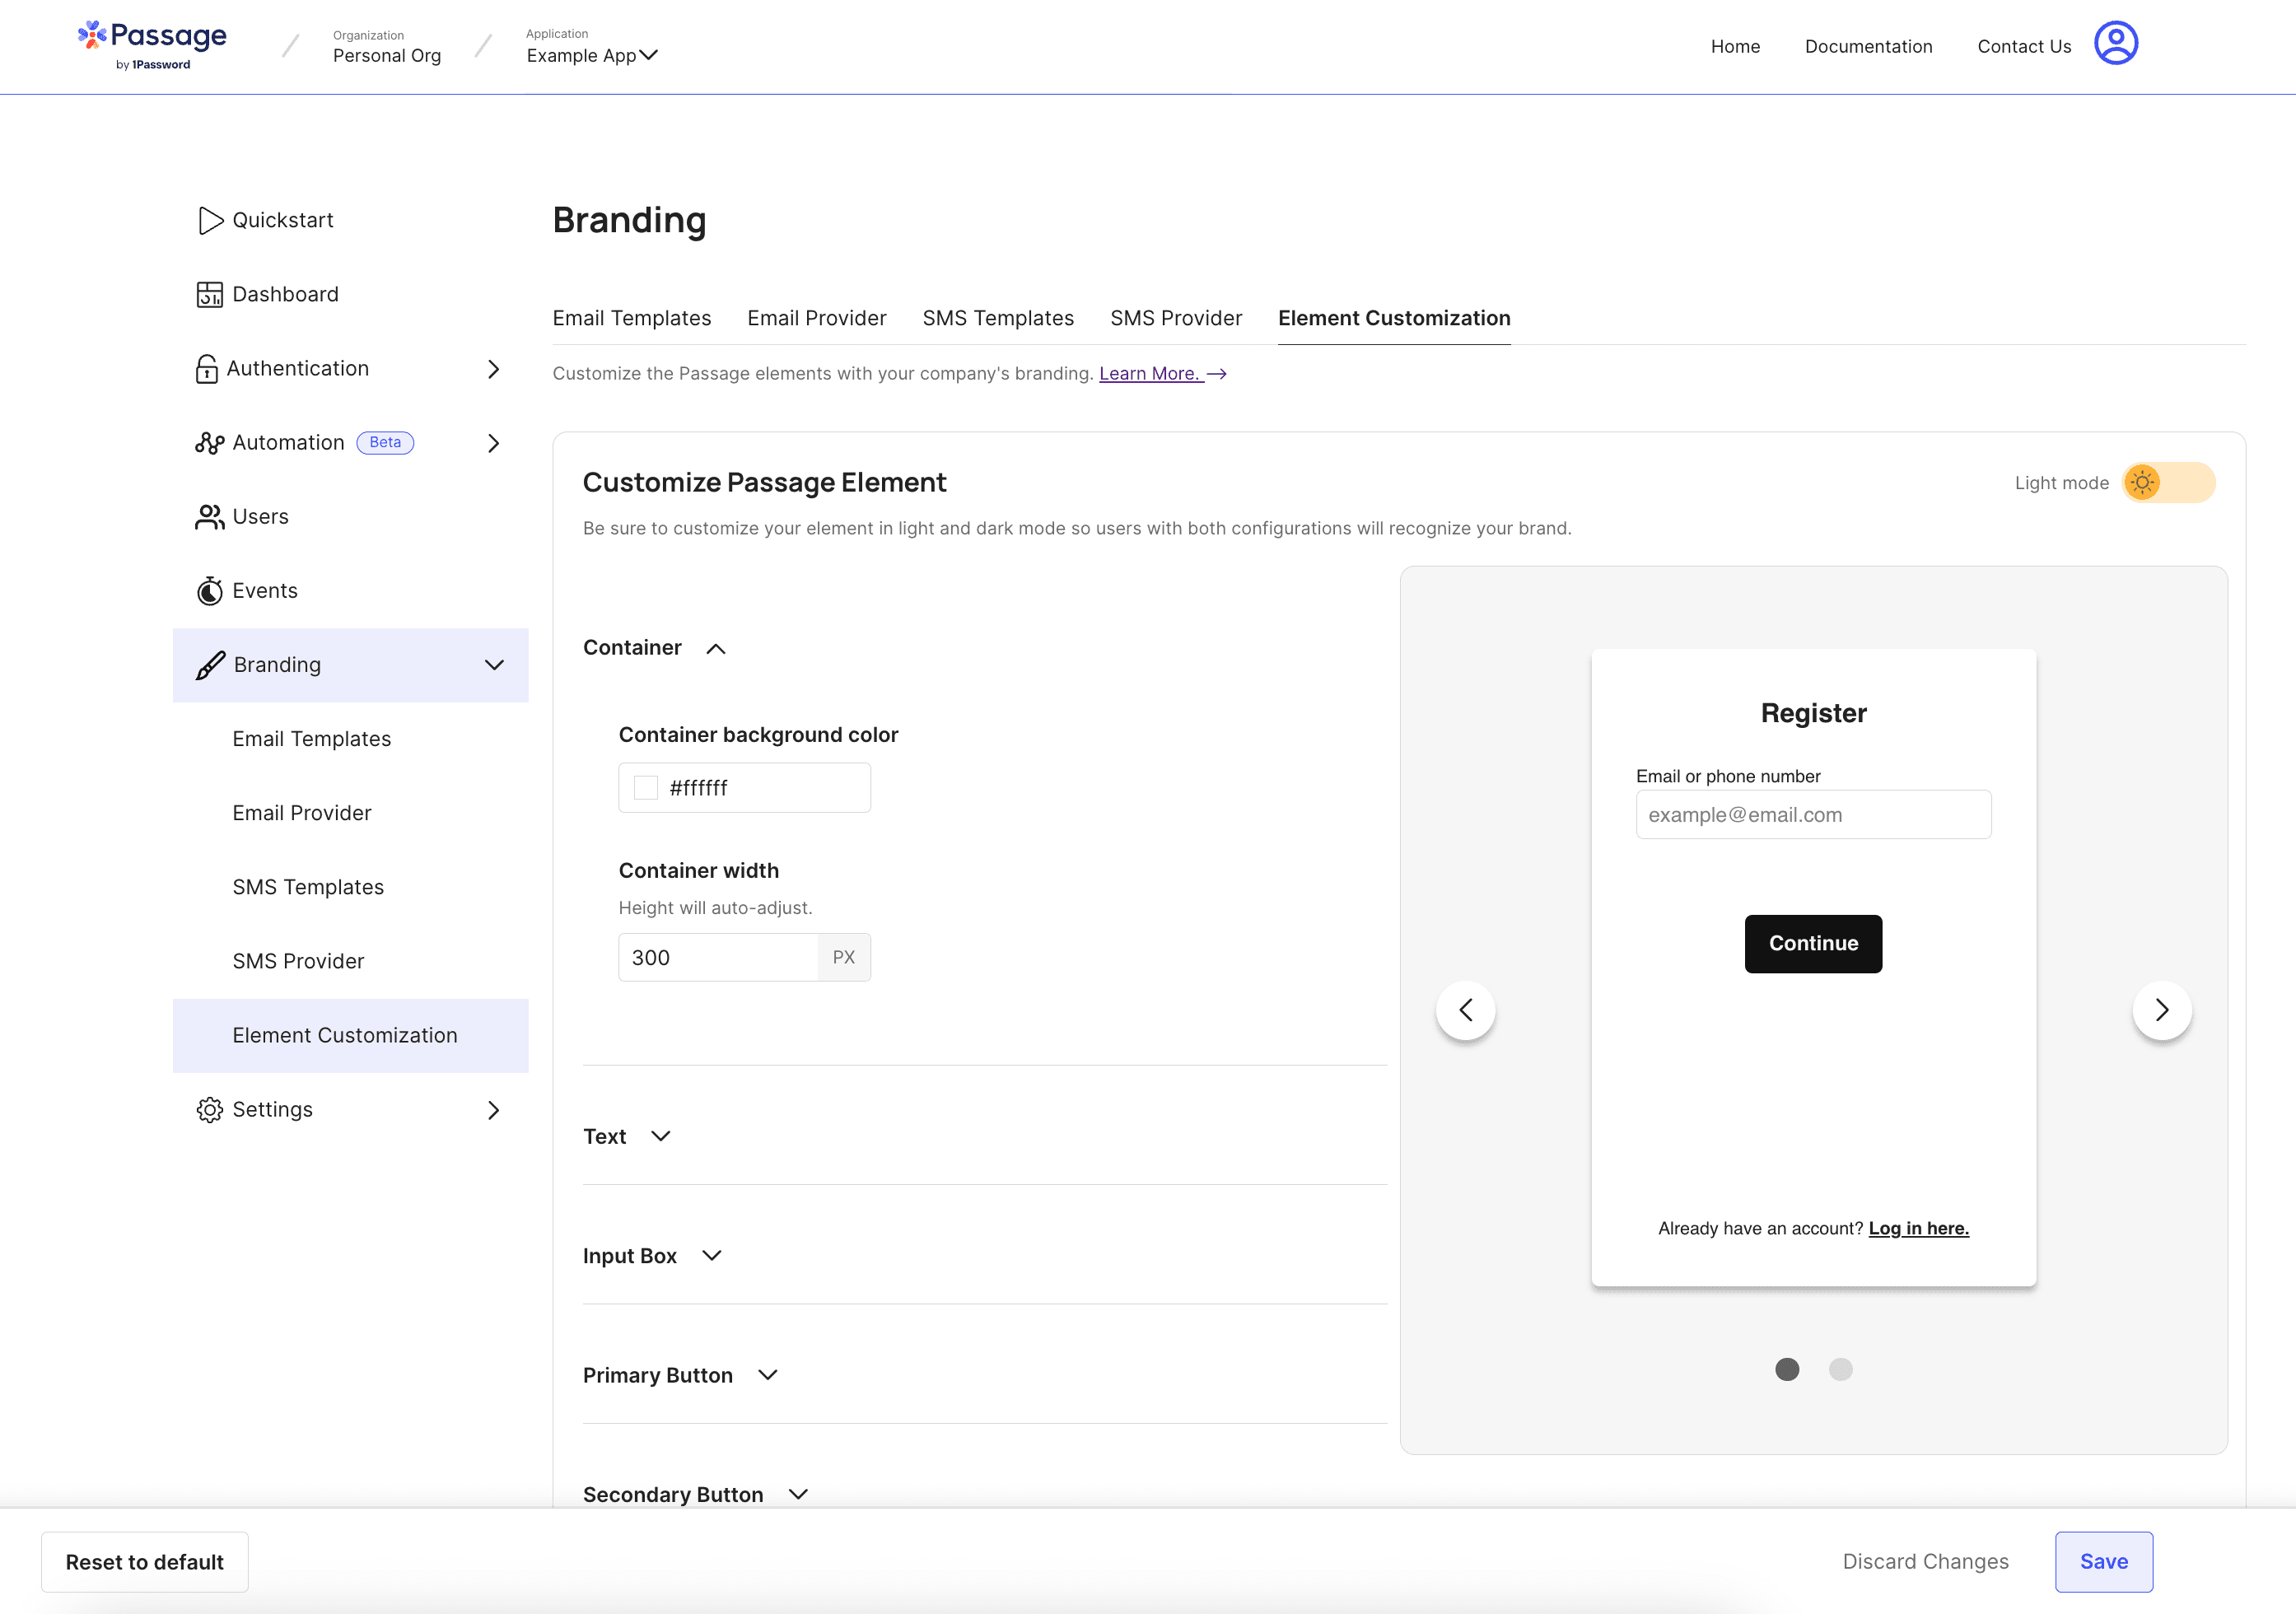Select first carousel dot indicator
Image resolution: width=2296 pixels, height=1614 pixels.
pyautogui.click(x=1786, y=1369)
